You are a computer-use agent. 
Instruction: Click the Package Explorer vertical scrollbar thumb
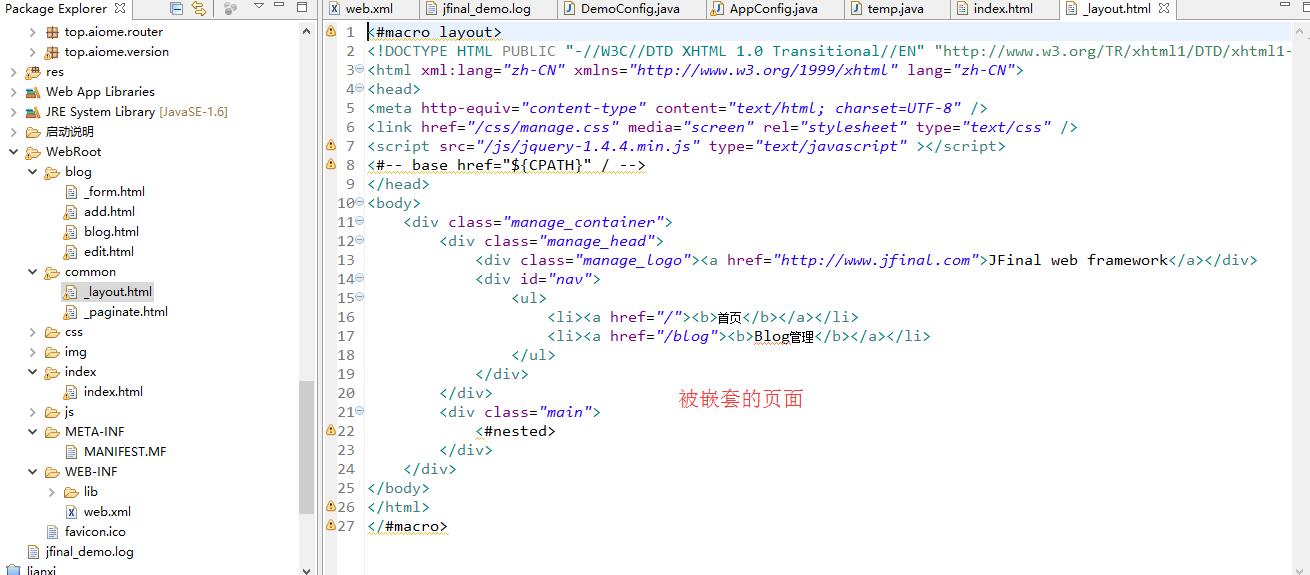click(306, 447)
